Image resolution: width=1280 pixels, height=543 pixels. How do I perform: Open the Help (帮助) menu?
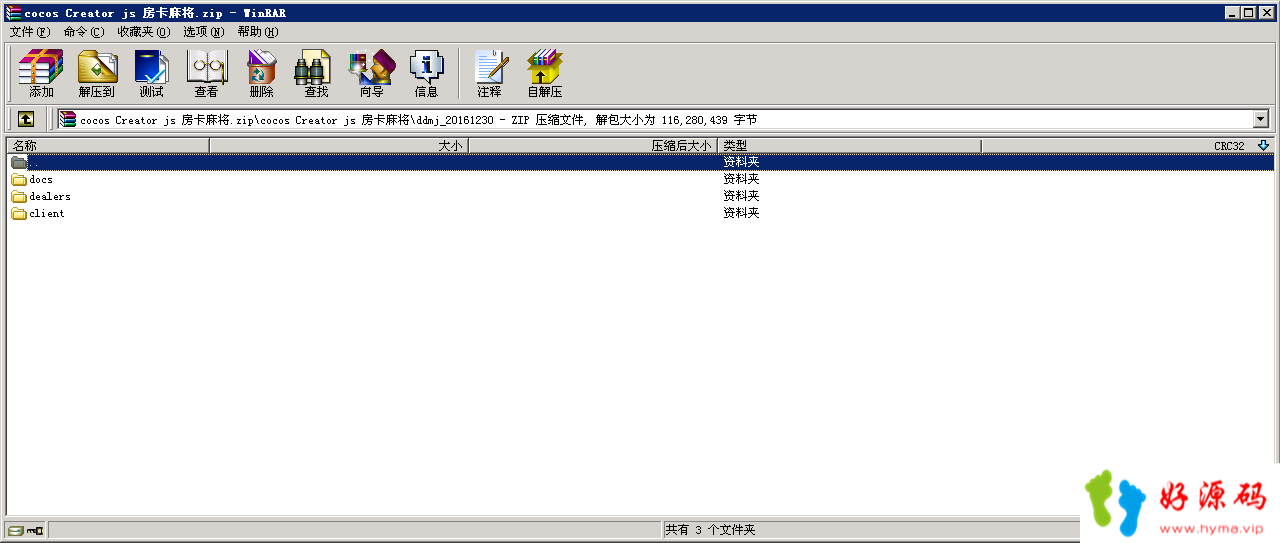257,32
